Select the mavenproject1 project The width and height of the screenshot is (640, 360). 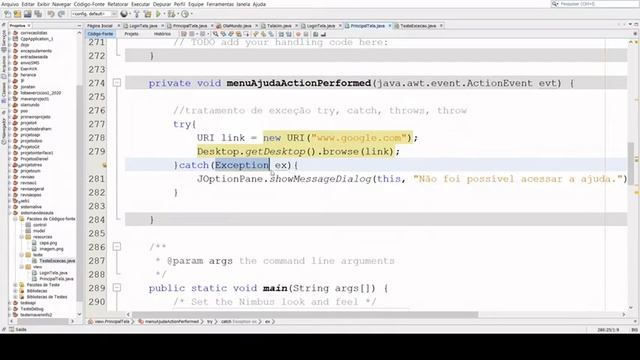point(35,99)
